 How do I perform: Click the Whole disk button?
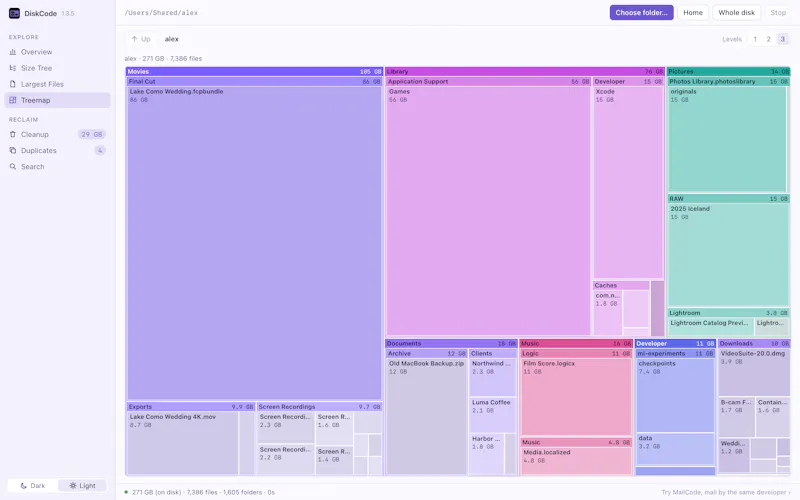tap(736, 13)
